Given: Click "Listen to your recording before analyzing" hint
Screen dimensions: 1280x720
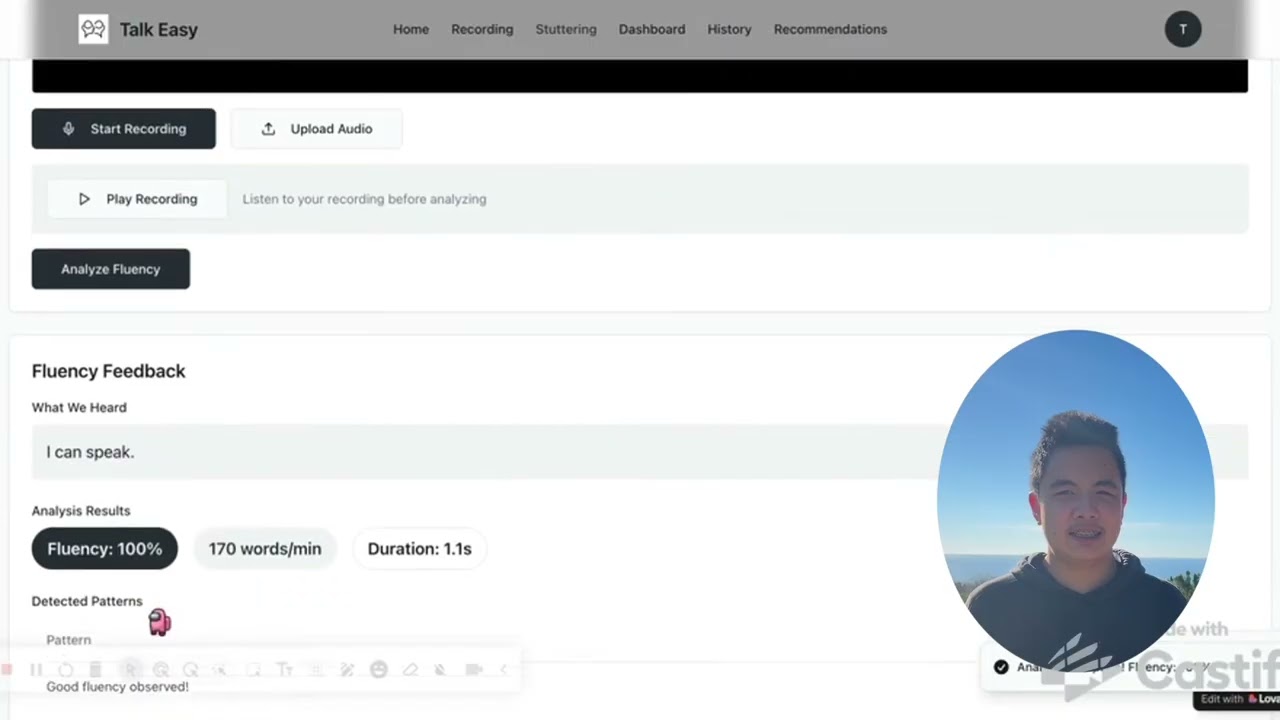Looking at the screenshot, I should [x=364, y=199].
